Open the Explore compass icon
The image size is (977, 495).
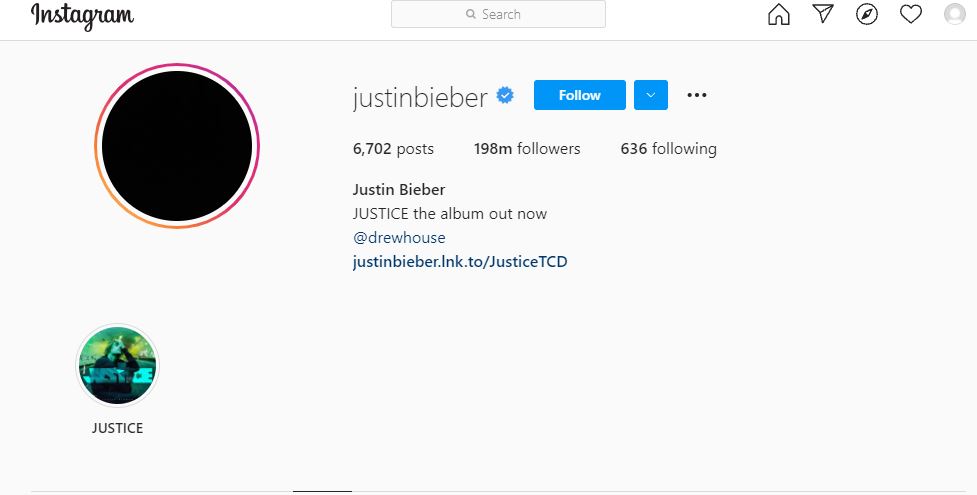coord(867,14)
